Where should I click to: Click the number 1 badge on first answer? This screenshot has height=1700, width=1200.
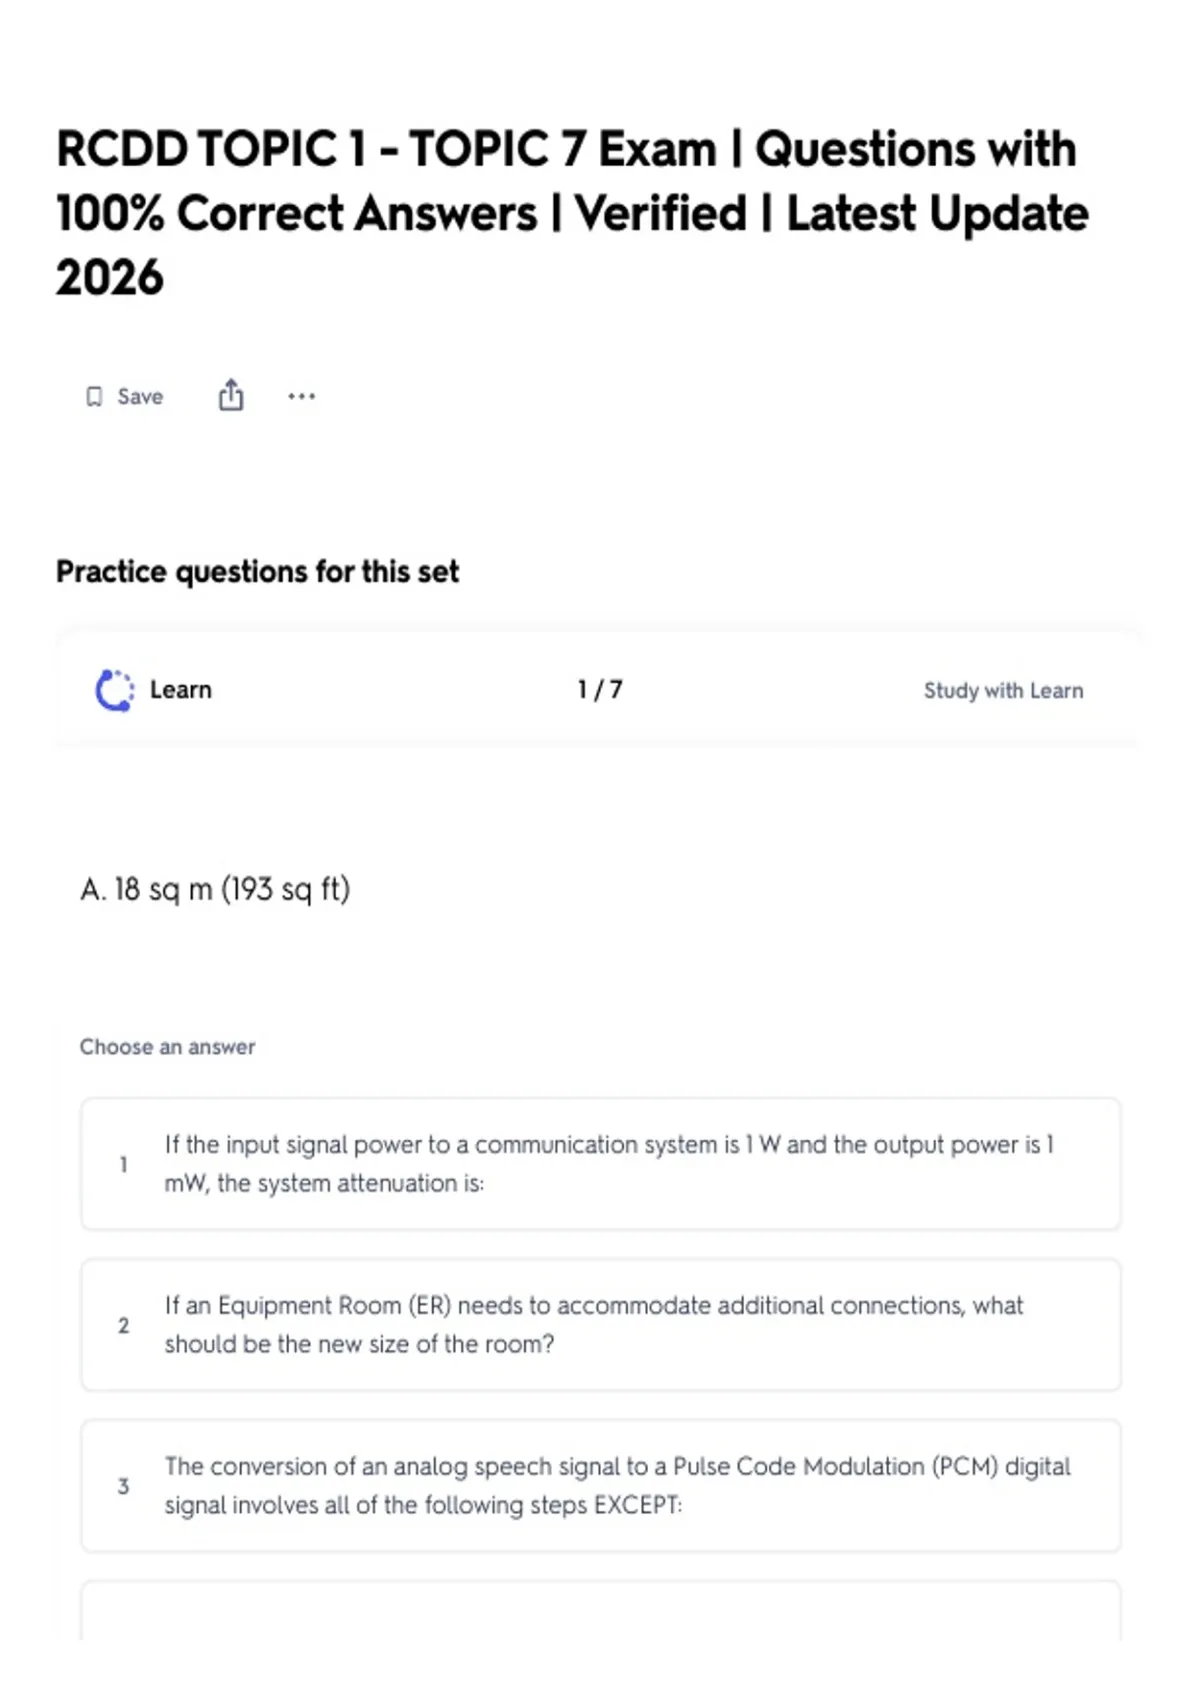pyautogui.click(x=123, y=1165)
